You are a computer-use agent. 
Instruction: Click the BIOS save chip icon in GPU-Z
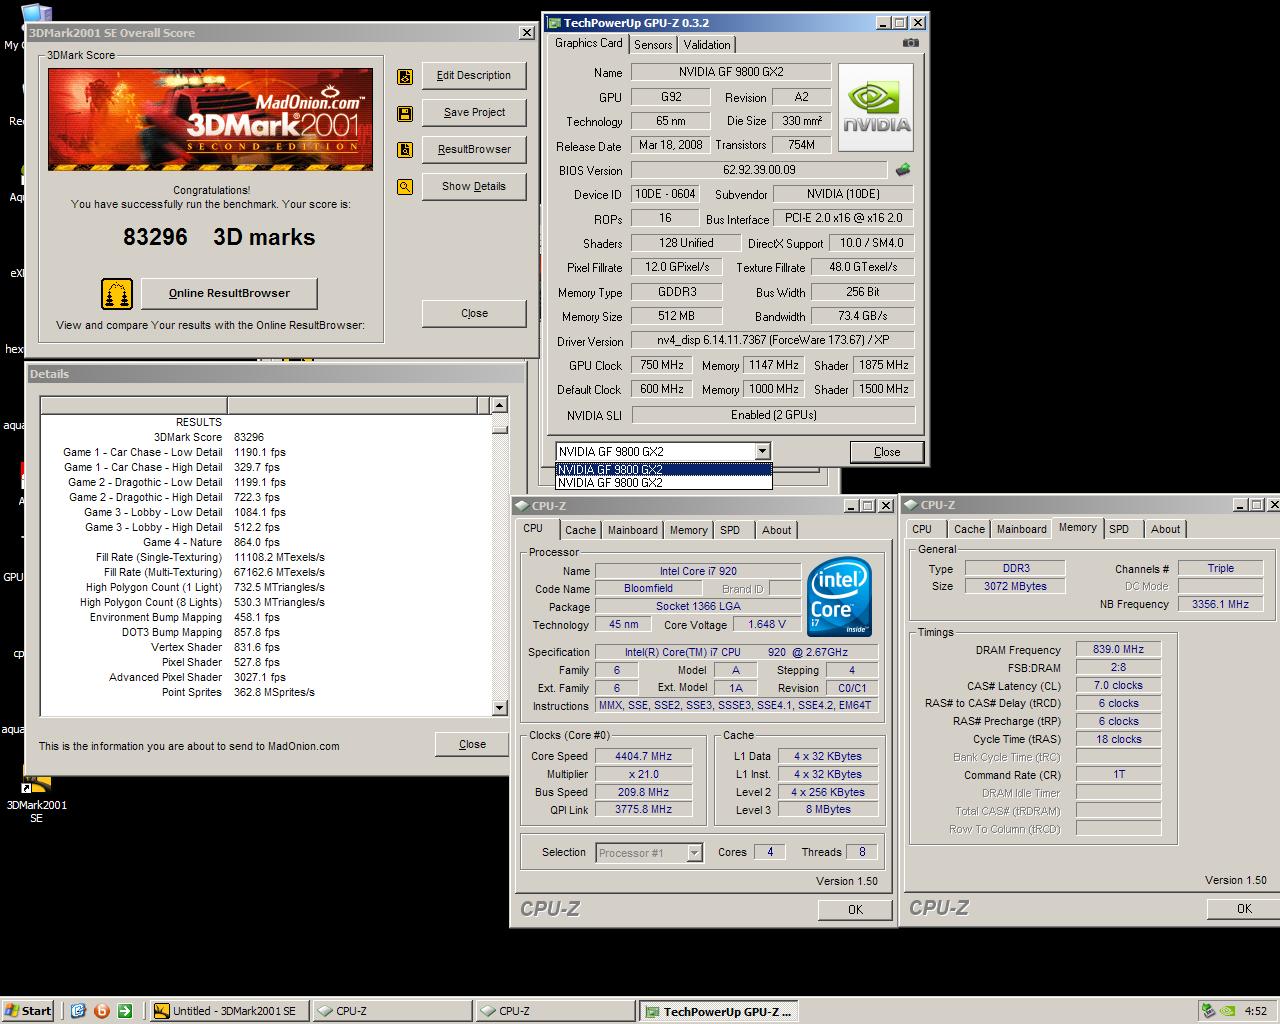coord(903,170)
